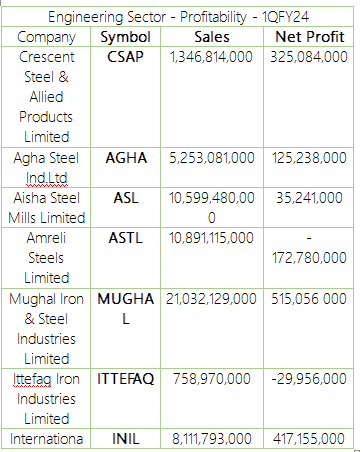Click Agha Steel sales 5,253,081,000
This screenshot has height=452, width=363.
click(212, 158)
